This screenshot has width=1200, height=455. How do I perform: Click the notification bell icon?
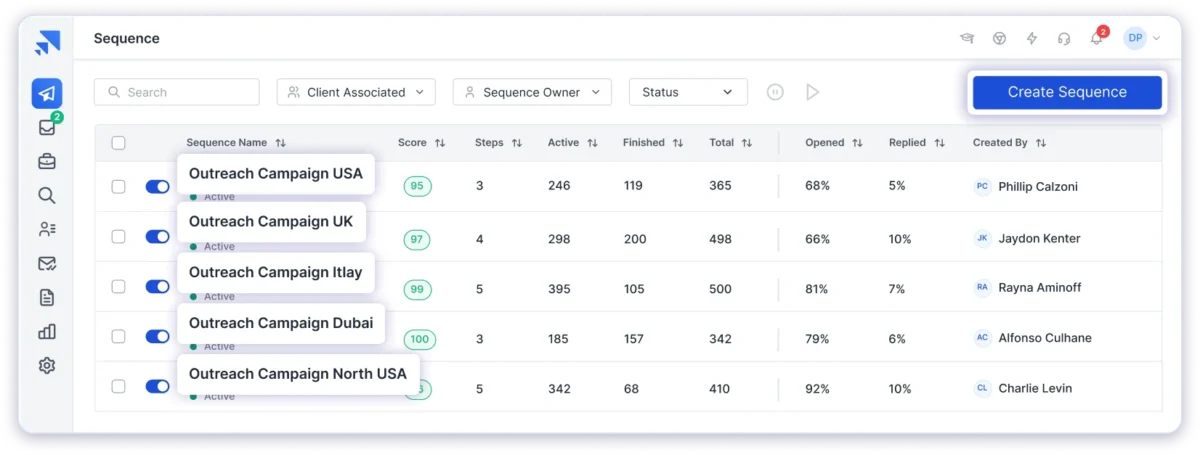(1097, 39)
